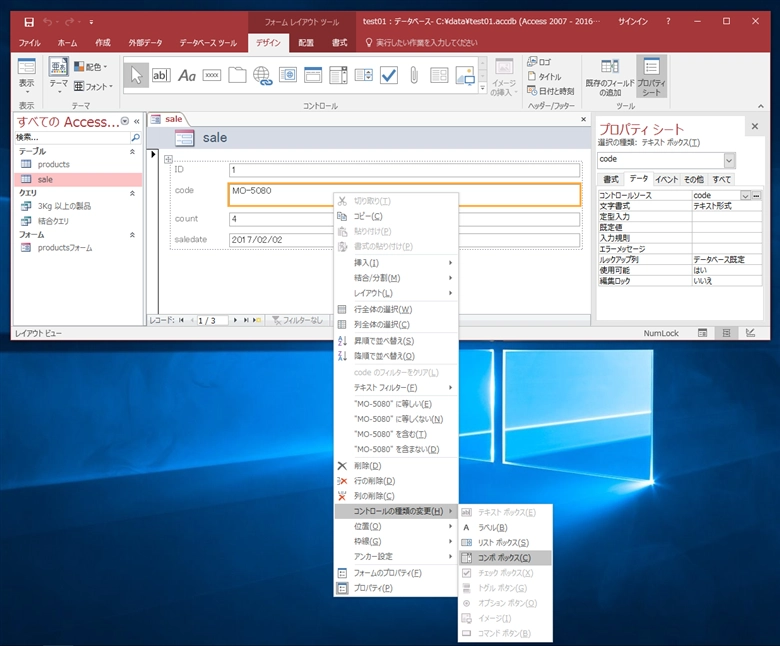Click the record number field 1 / 3
The image size is (780, 646).
(212, 321)
